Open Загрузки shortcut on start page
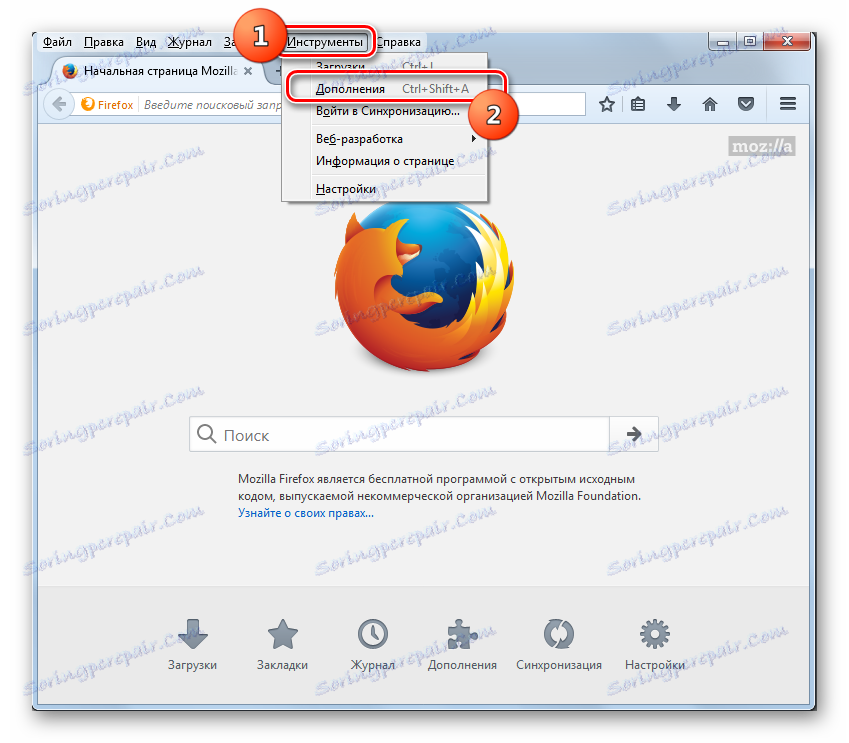The height and width of the screenshot is (743, 849). tap(192, 645)
